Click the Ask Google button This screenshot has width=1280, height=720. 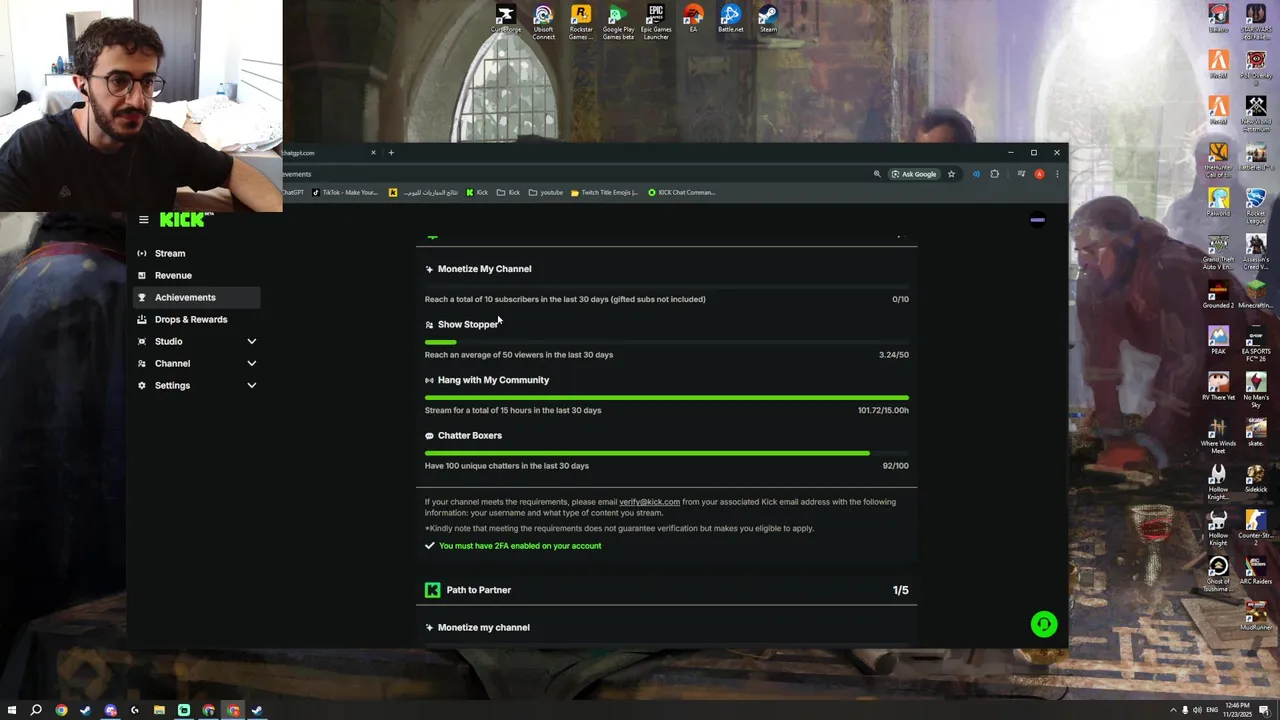[x=914, y=174]
